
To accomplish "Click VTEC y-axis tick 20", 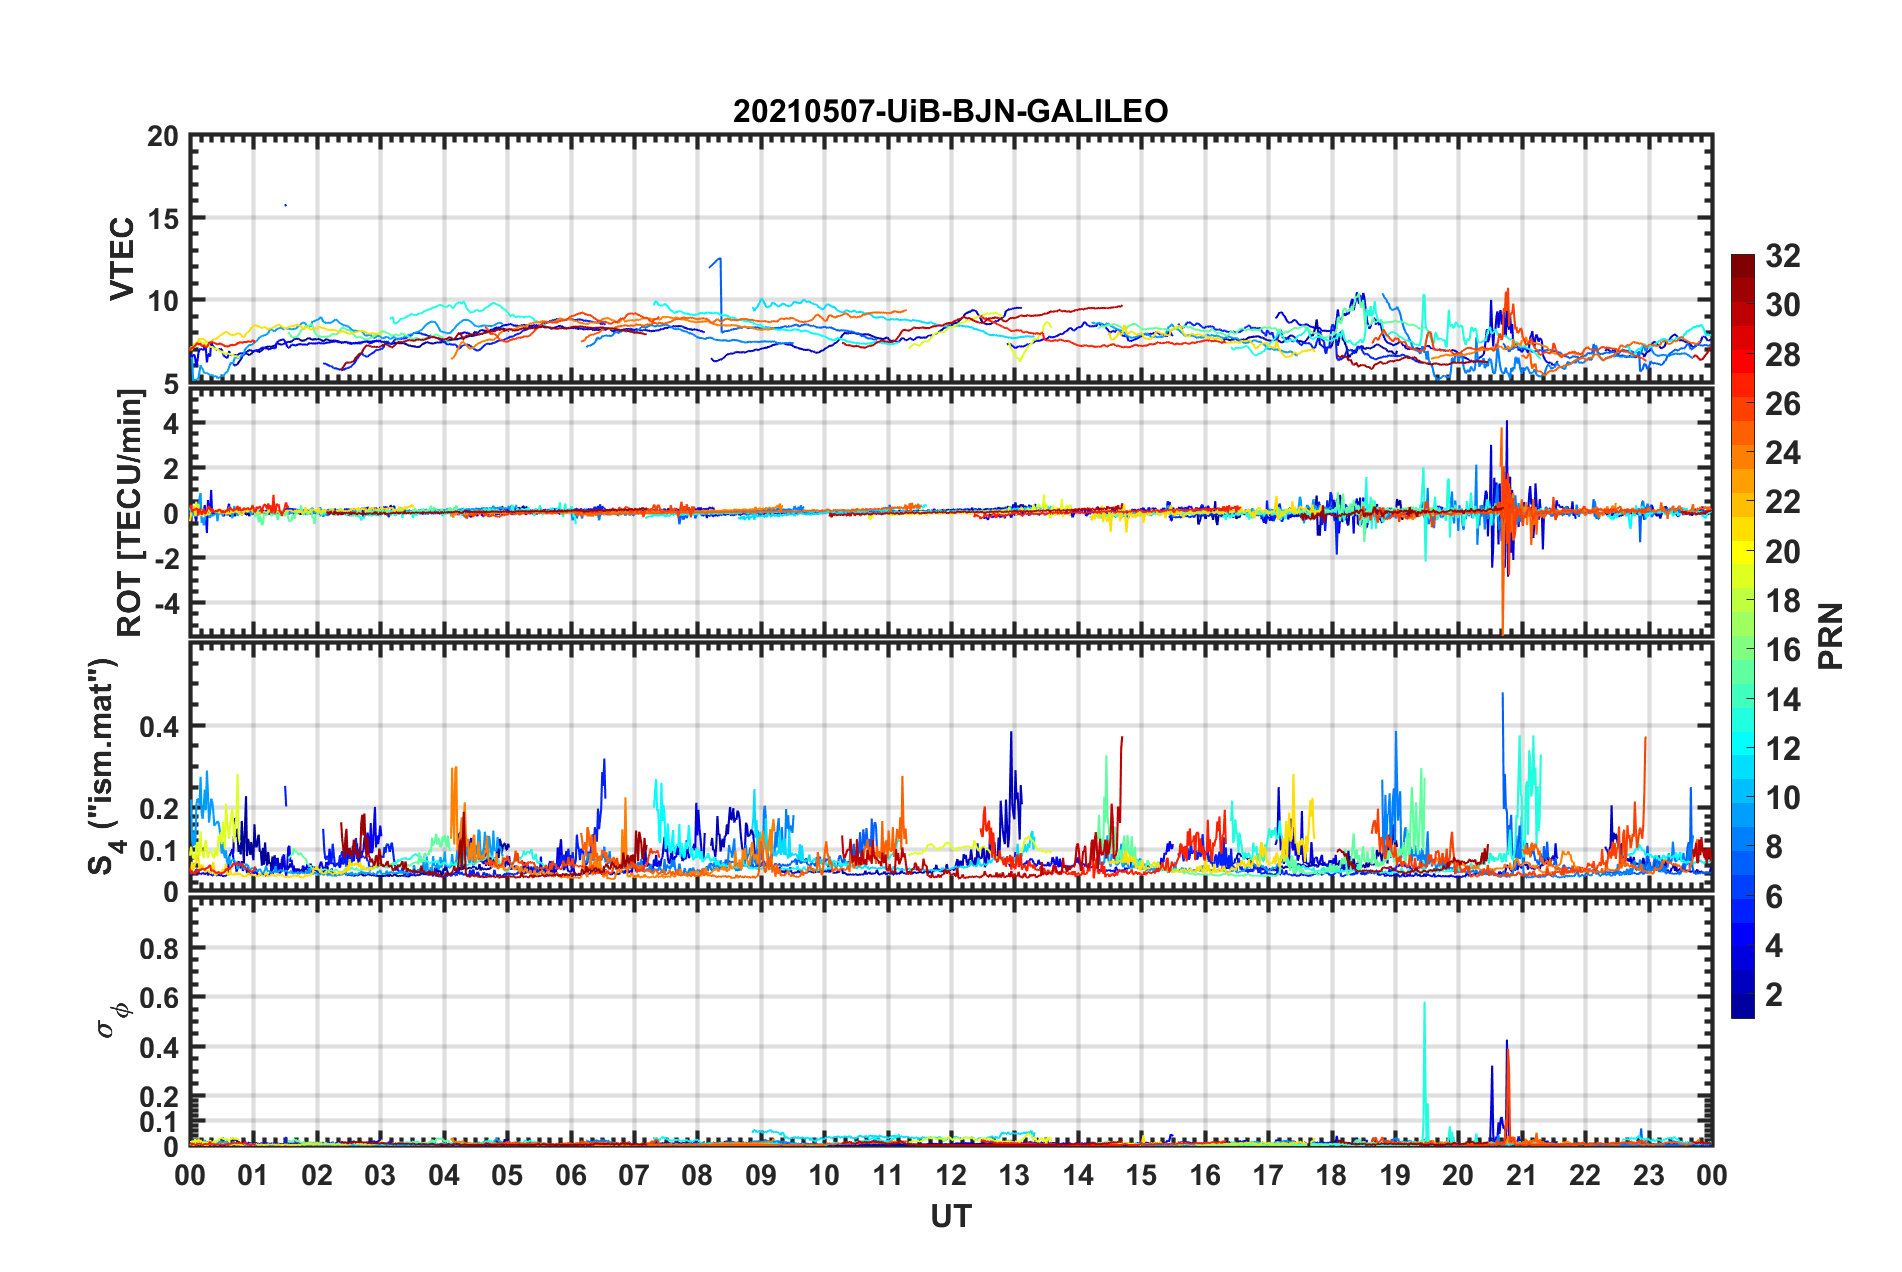I will tap(163, 137).
